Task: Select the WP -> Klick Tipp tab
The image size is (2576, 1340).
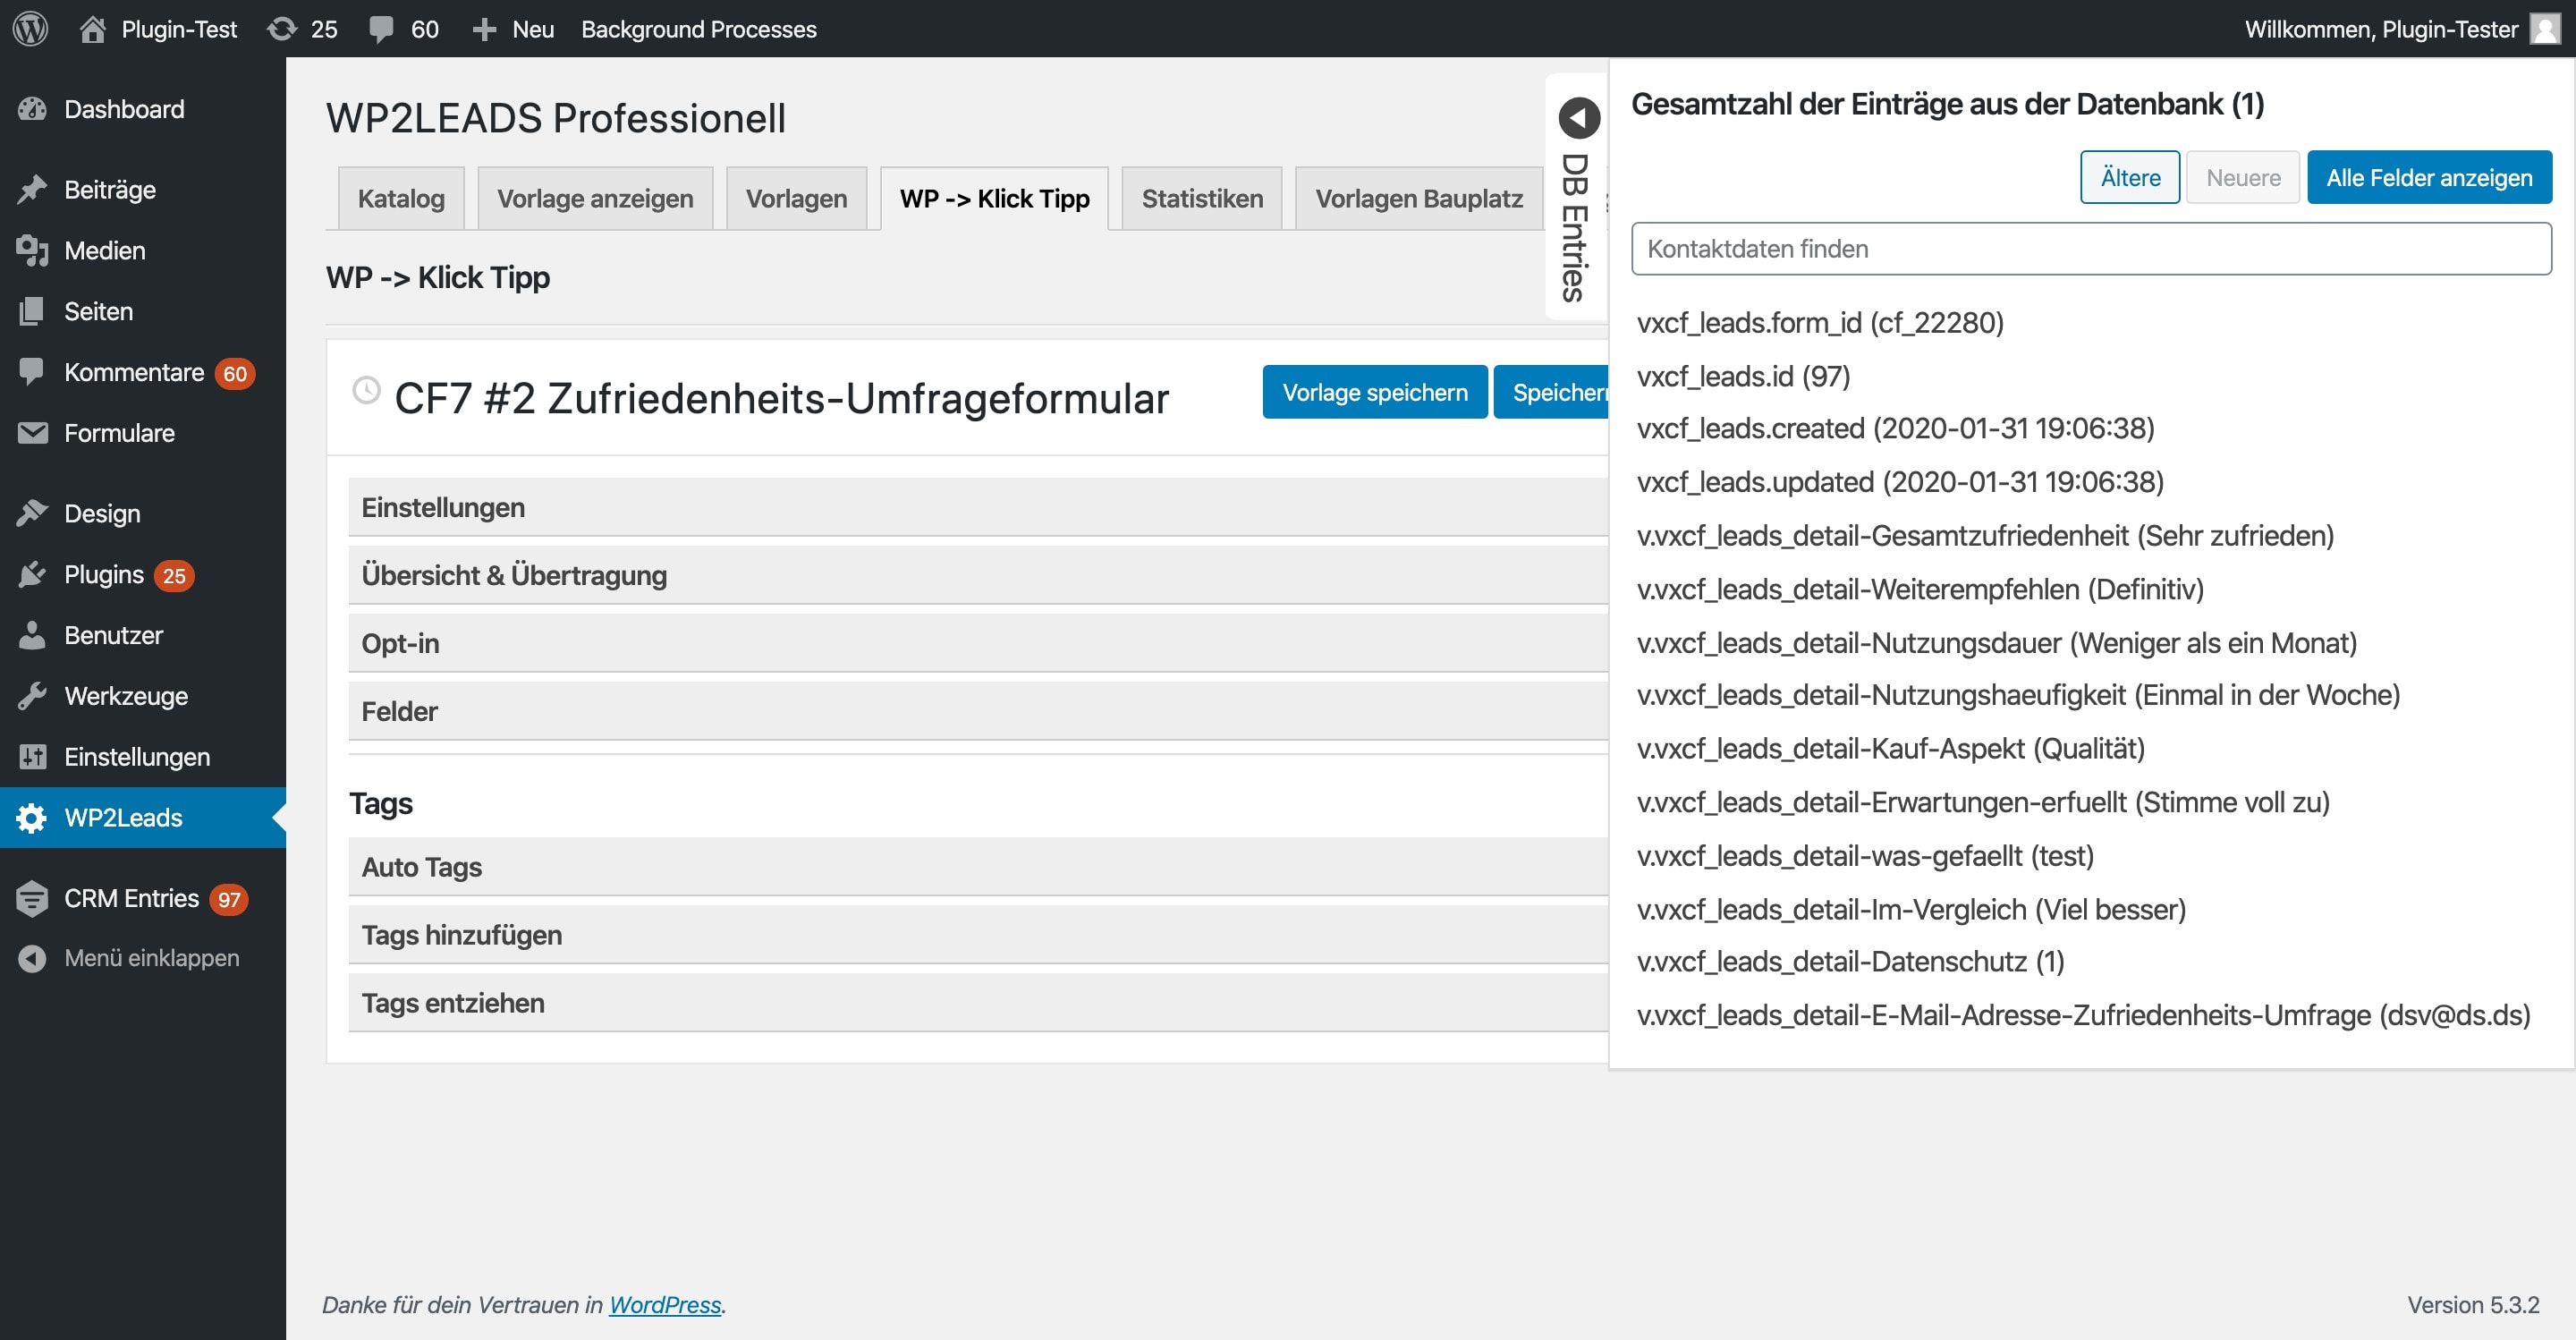Action: 994,198
